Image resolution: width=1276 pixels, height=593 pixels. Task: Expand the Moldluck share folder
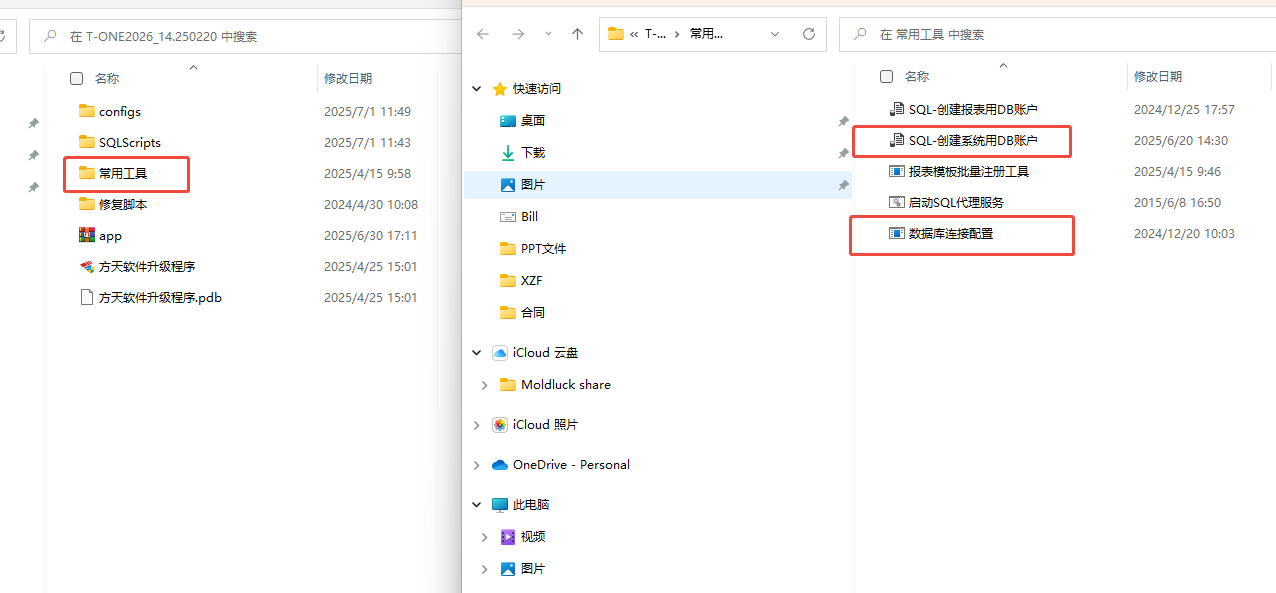[485, 384]
